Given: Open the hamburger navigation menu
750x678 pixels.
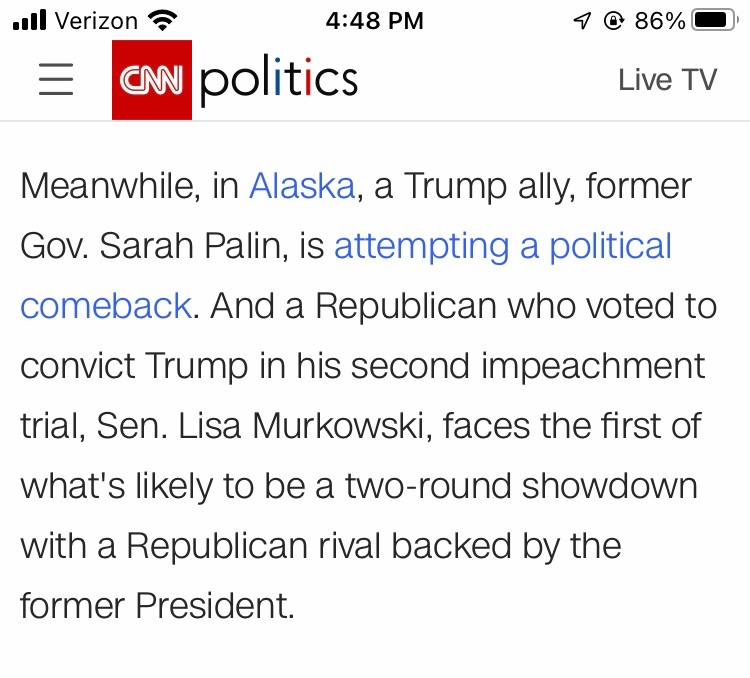Looking at the screenshot, I should (x=56, y=80).
